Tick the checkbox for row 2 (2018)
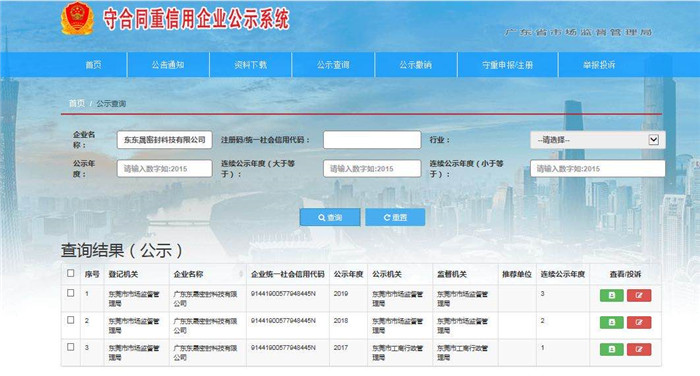This screenshot has height=376, width=700. [x=71, y=320]
